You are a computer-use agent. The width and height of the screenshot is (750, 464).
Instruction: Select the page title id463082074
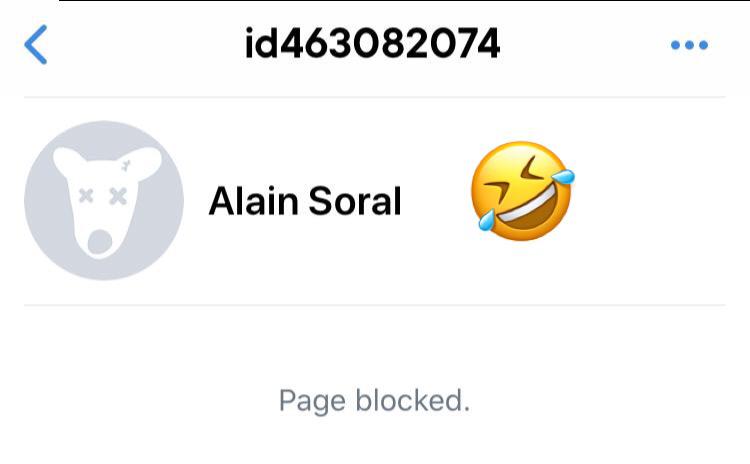(372, 44)
